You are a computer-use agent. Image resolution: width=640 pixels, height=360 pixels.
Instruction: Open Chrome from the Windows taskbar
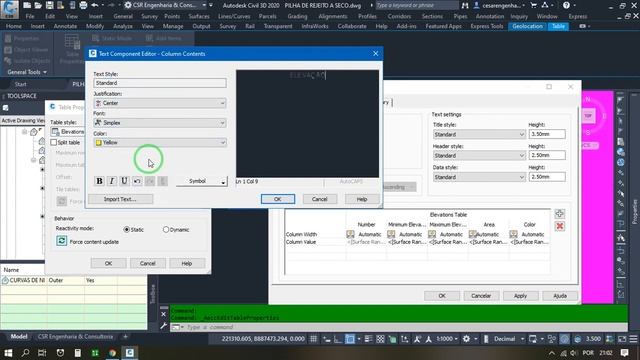(x=112, y=353)
